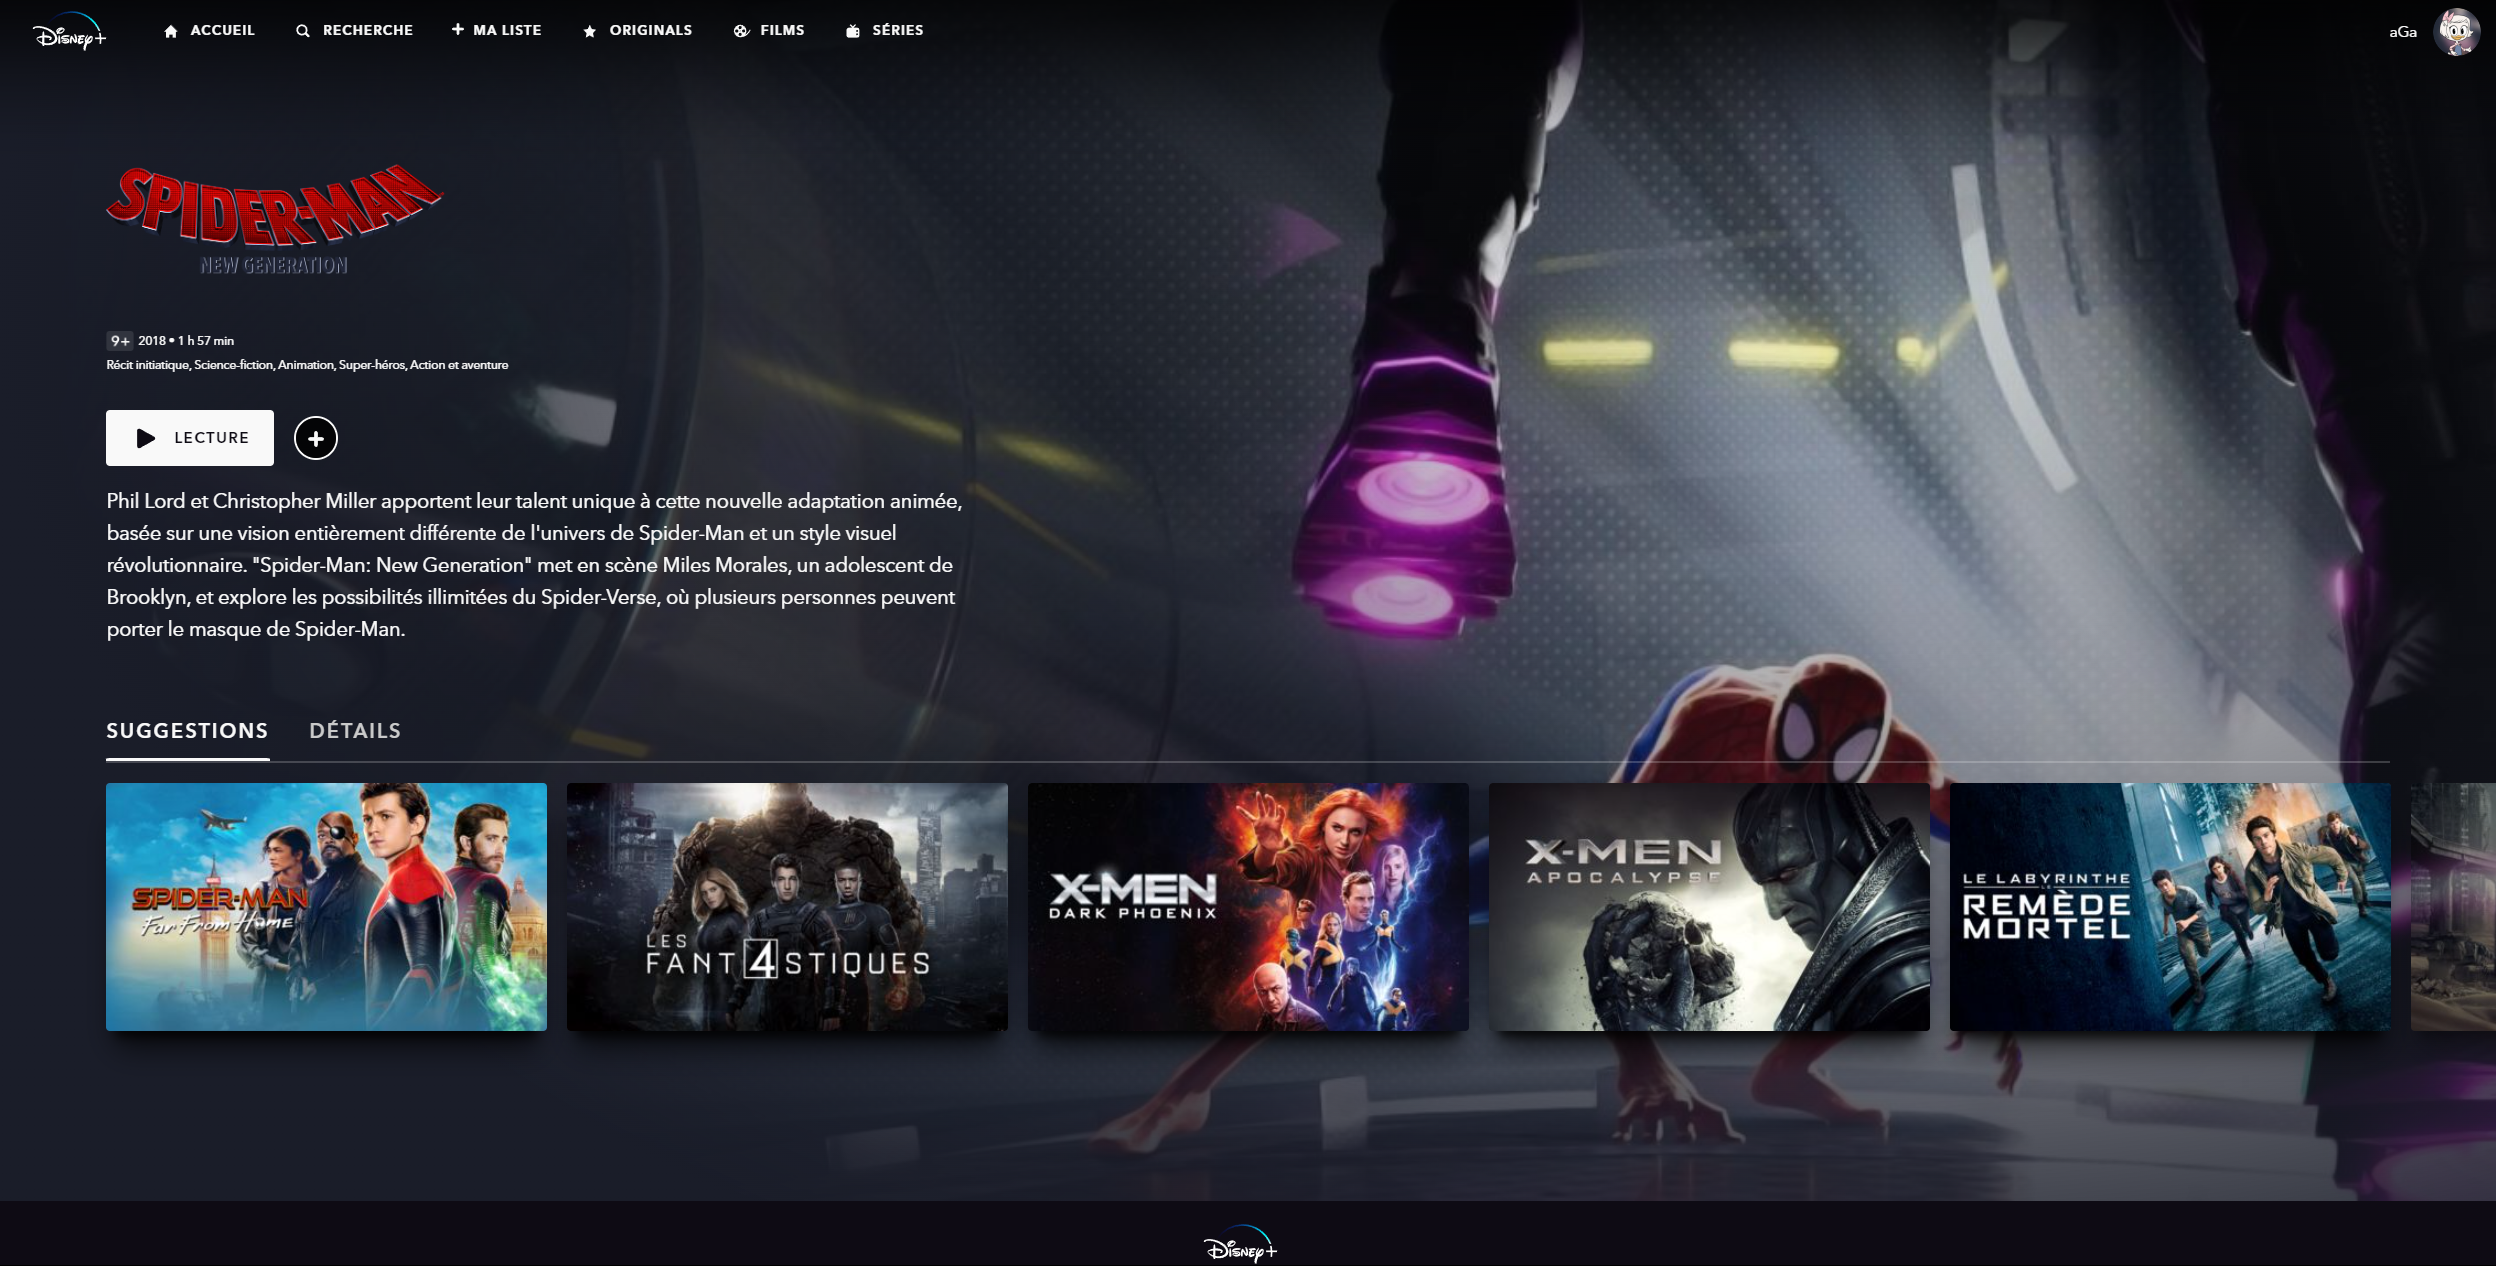Viewport: 2496px width, 1266px height.
Task: Click the Disney+ logo in footer
Action: [1240, 1246]
